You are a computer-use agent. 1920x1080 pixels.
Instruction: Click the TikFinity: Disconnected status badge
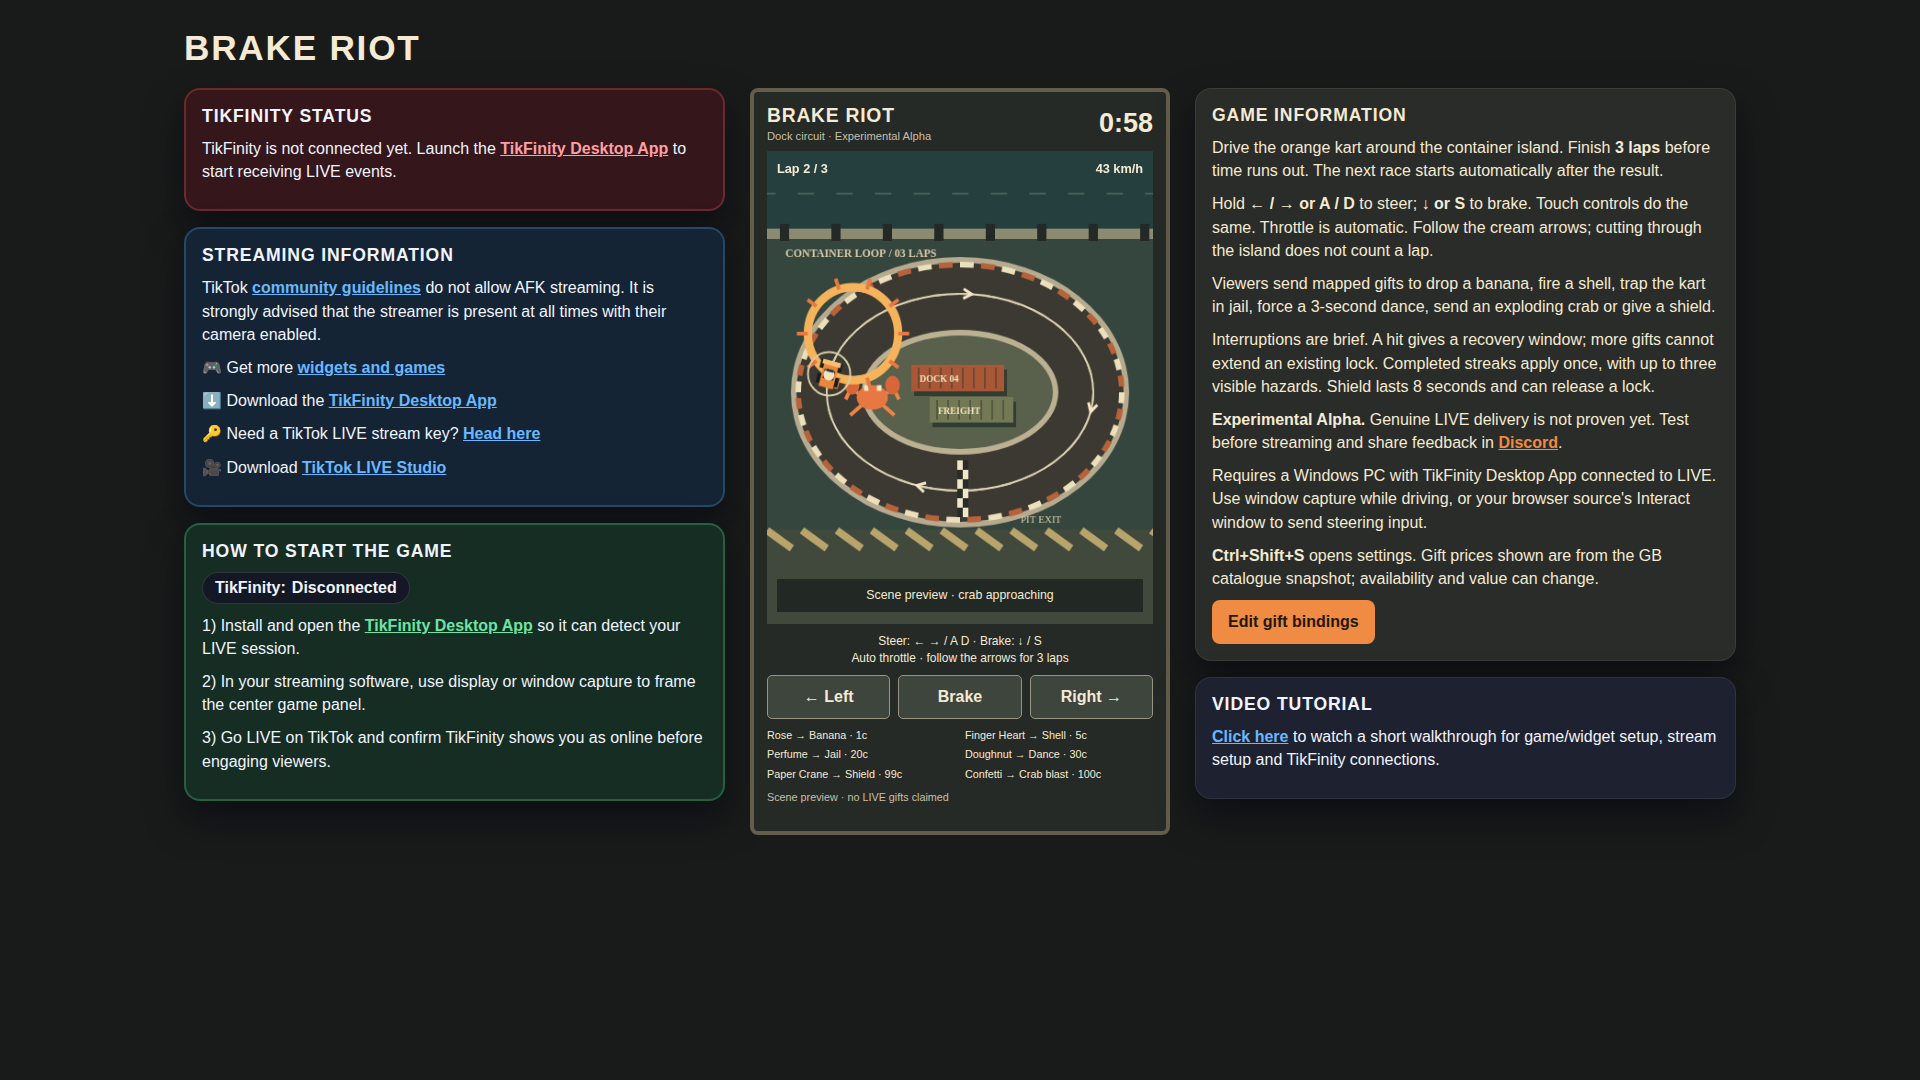tap(306, 588)
